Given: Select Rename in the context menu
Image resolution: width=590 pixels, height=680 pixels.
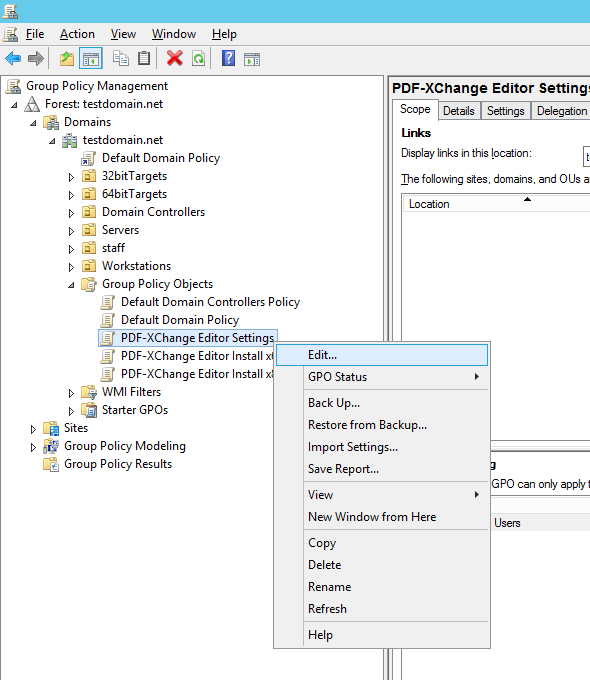Looking at the screenshot, I should (382, 587).
